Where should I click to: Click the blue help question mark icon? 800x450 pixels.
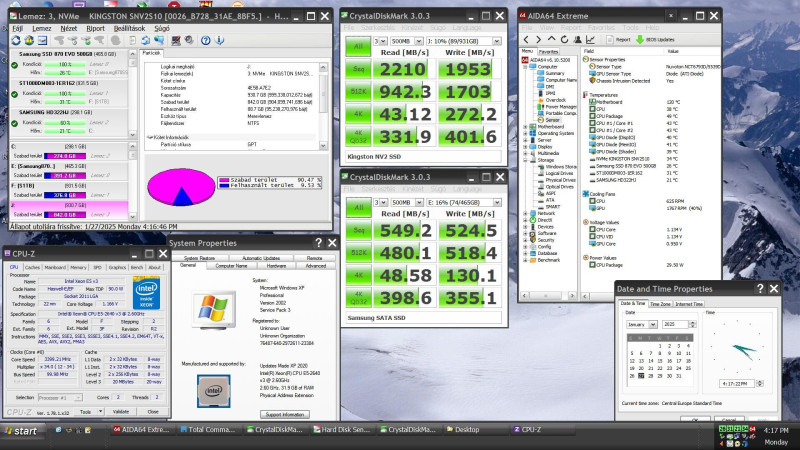pos(206,40)
